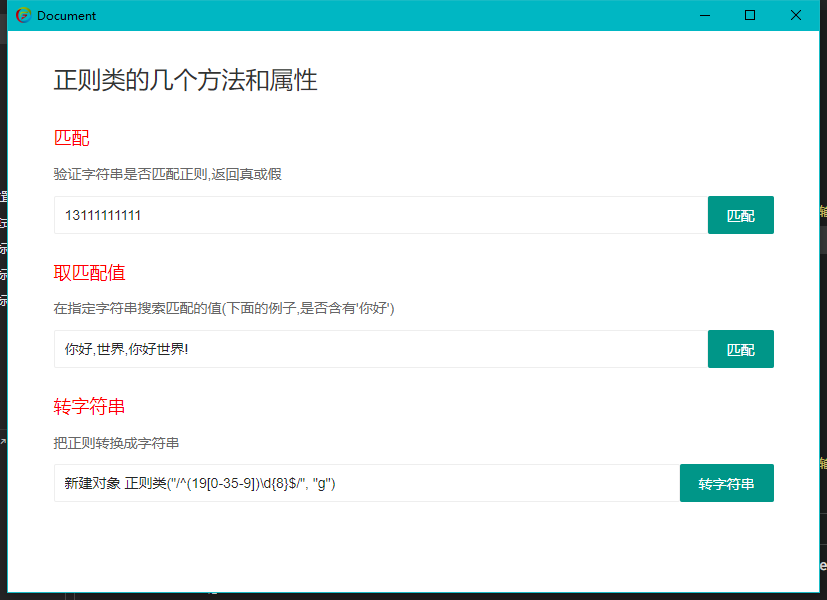The height and width of the screenshot is (600, 827).
Task: Close the Document window
Action: click(x=796, y=15)
